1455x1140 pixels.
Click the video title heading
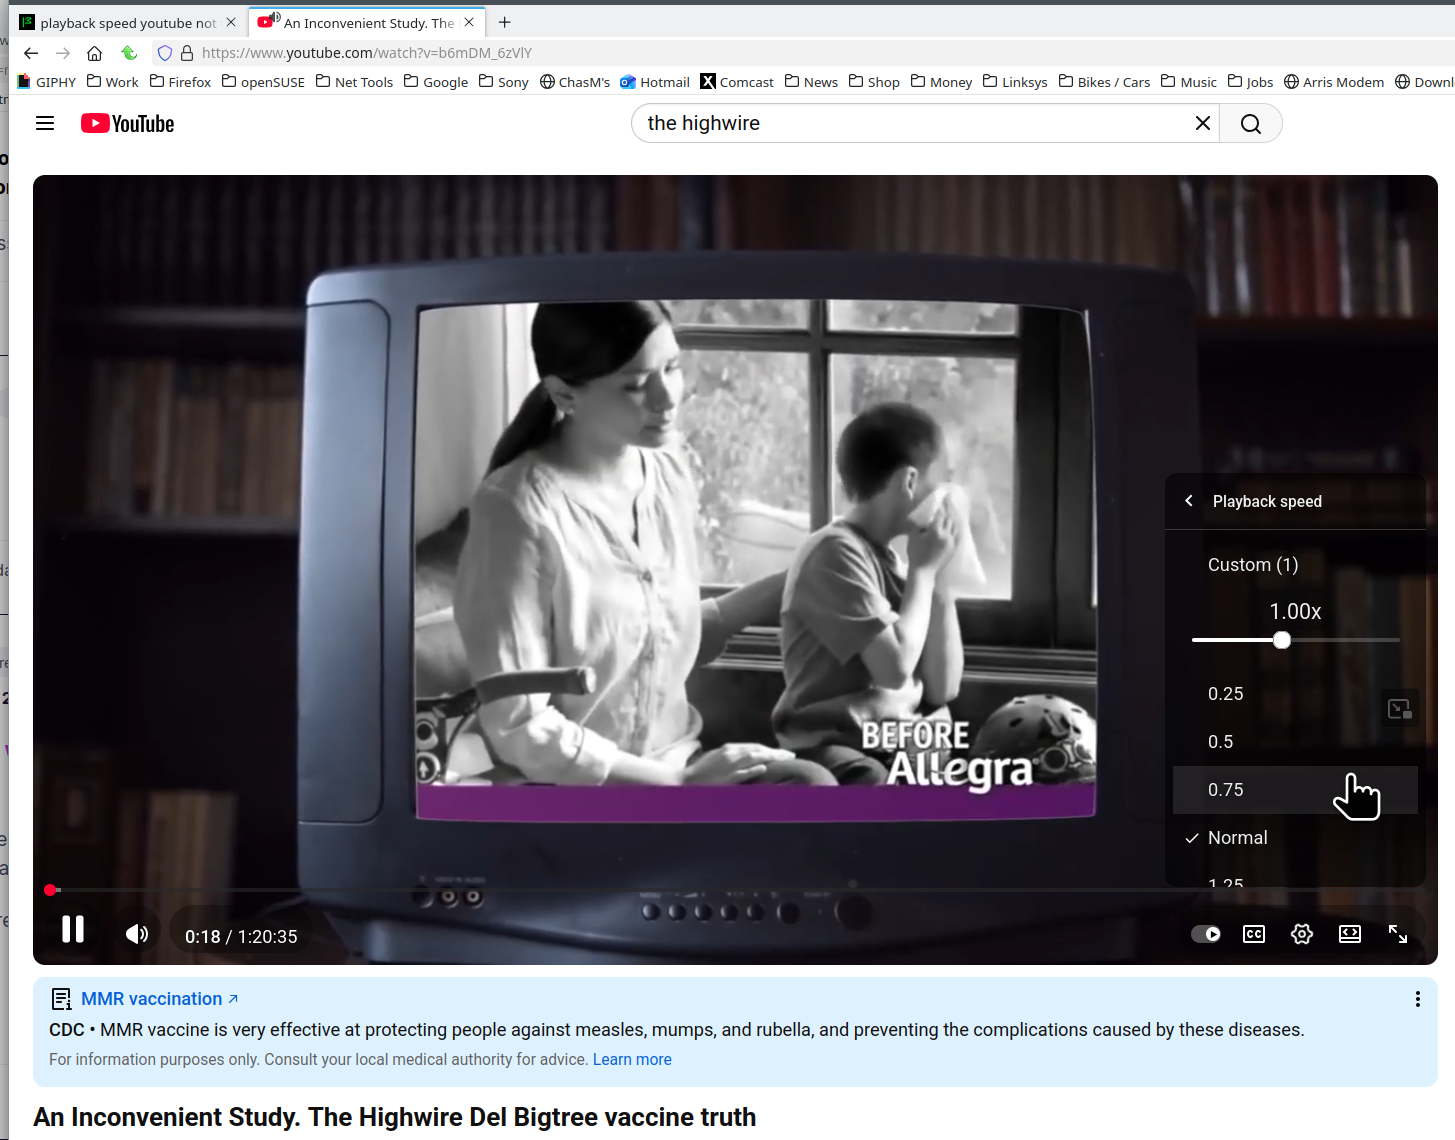coord(395,1117)
